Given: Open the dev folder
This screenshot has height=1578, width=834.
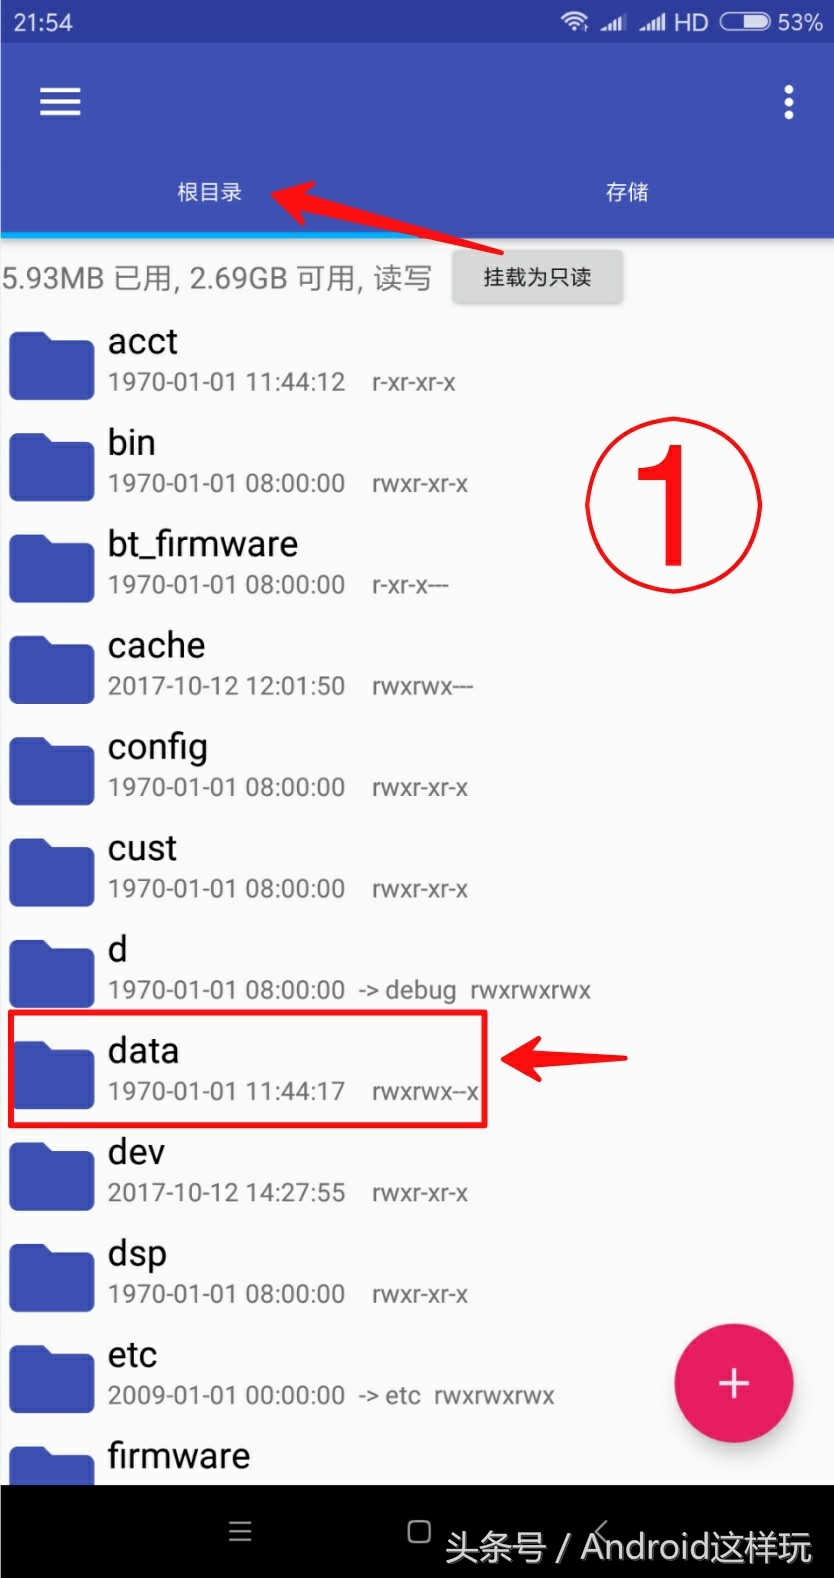Looking at the screenshot, I should [x=417, y=1171].
